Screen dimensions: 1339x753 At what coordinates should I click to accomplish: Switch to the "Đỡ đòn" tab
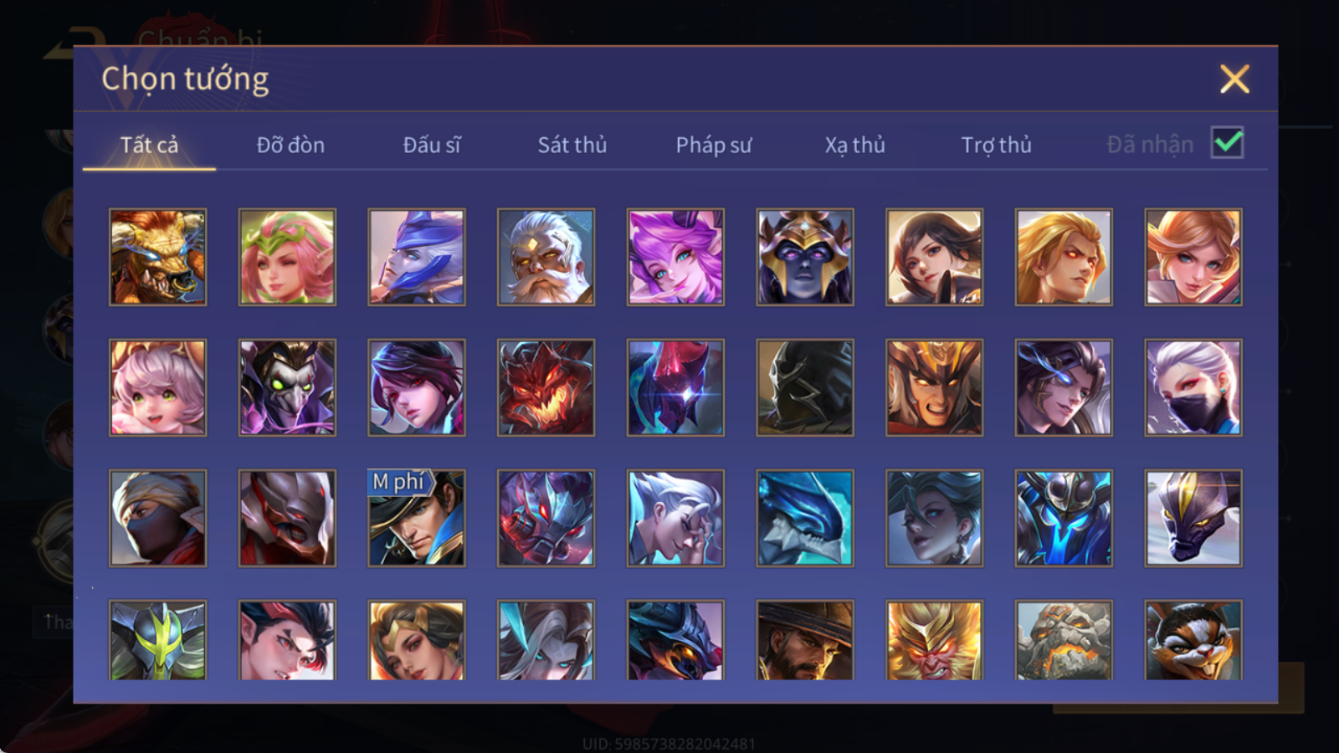tap(290, 145)
